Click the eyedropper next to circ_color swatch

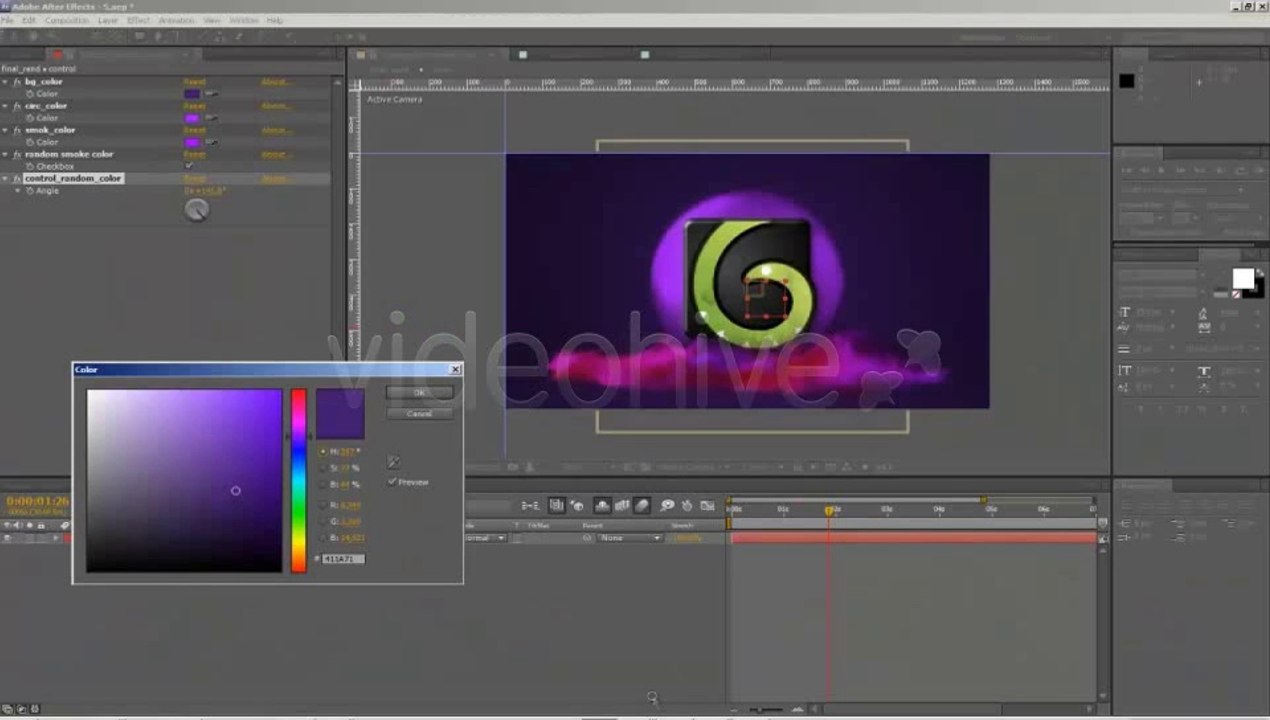click(x=212, y=118)
